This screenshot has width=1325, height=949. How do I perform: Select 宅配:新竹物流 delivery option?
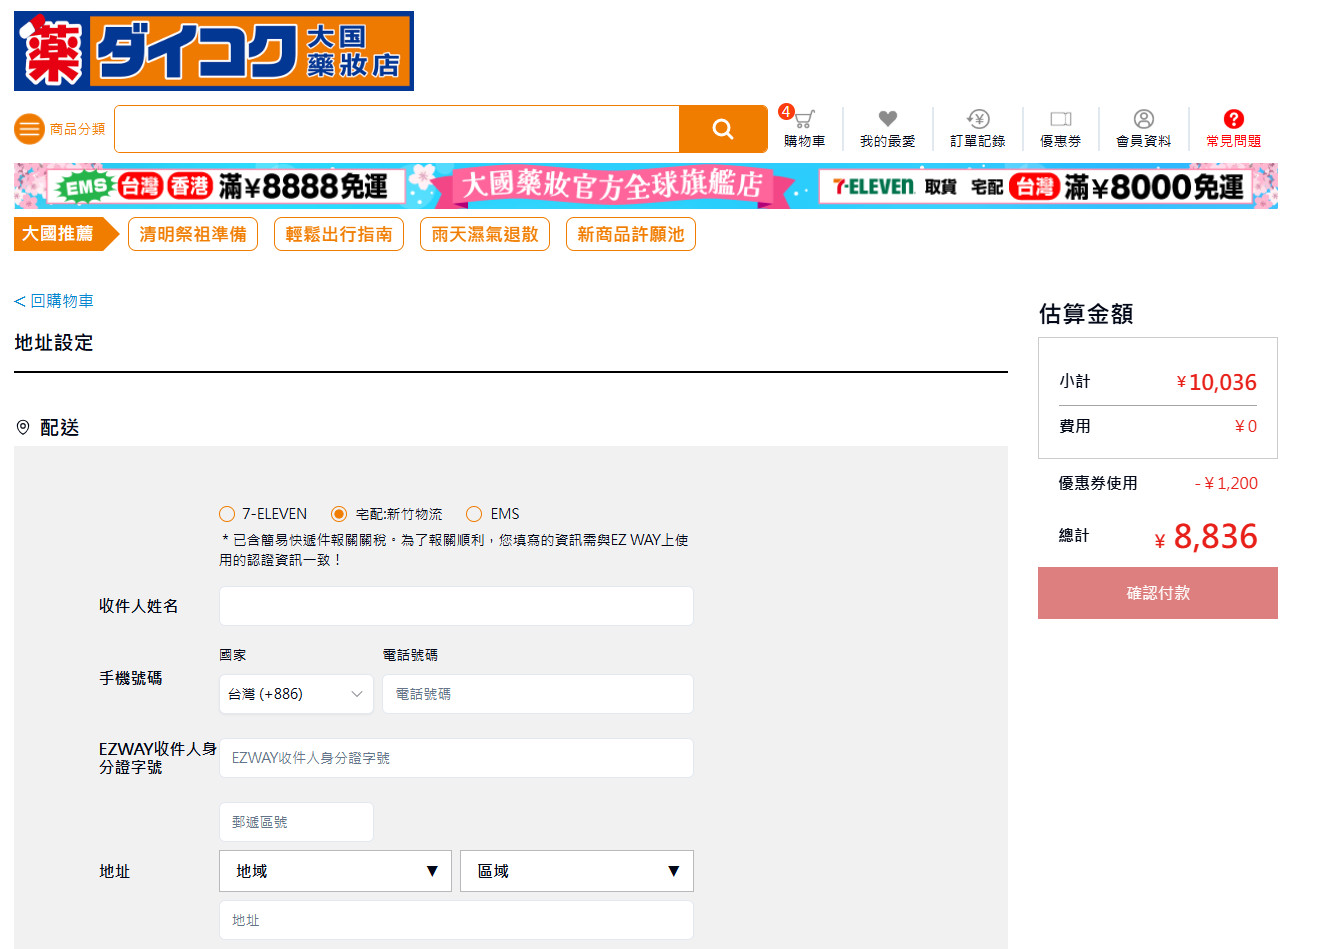click(x=339, y=514)
